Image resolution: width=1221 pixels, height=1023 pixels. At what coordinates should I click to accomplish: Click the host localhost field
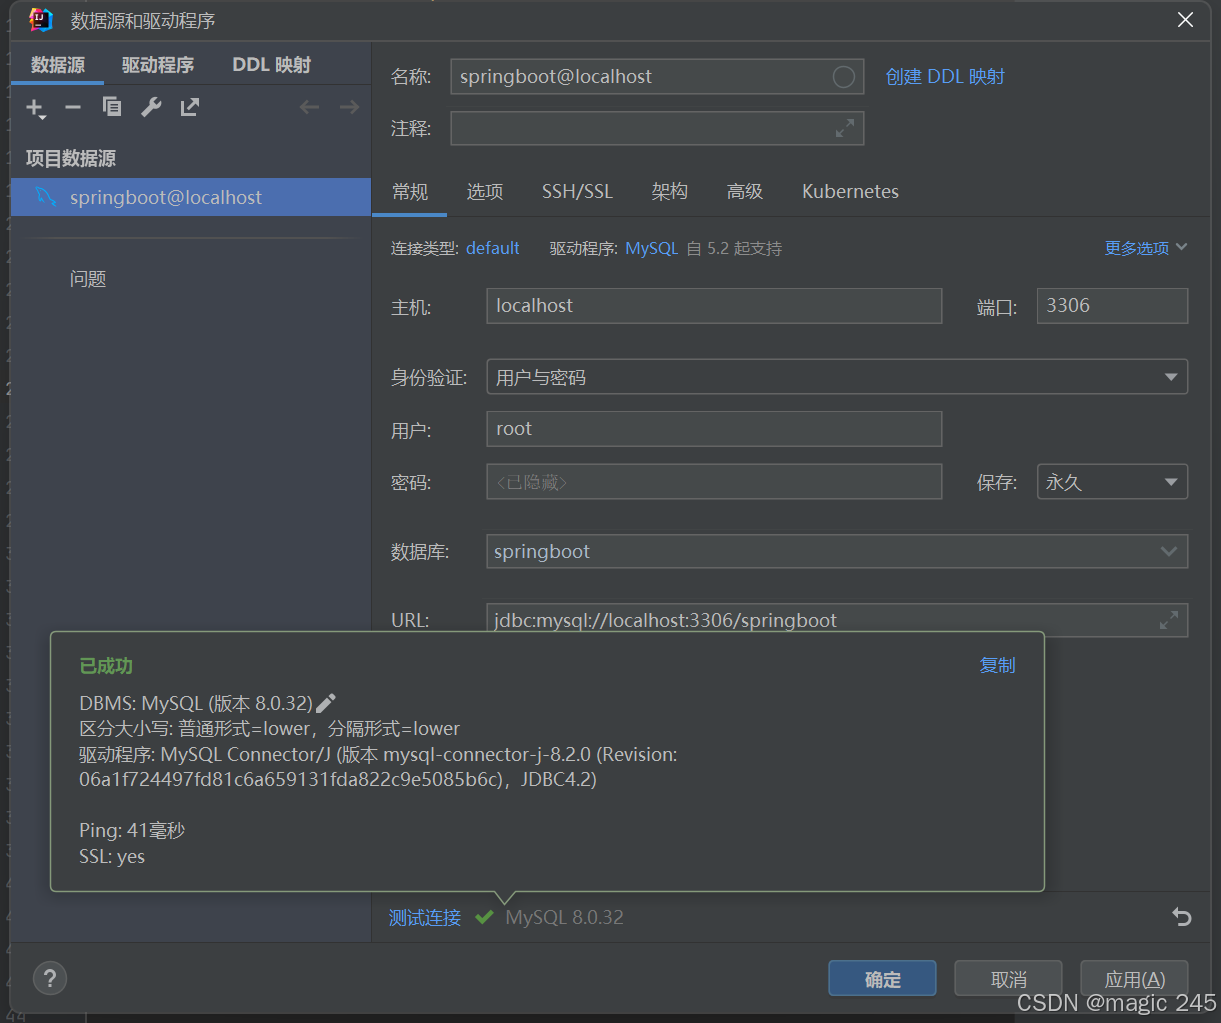point(714,306)
